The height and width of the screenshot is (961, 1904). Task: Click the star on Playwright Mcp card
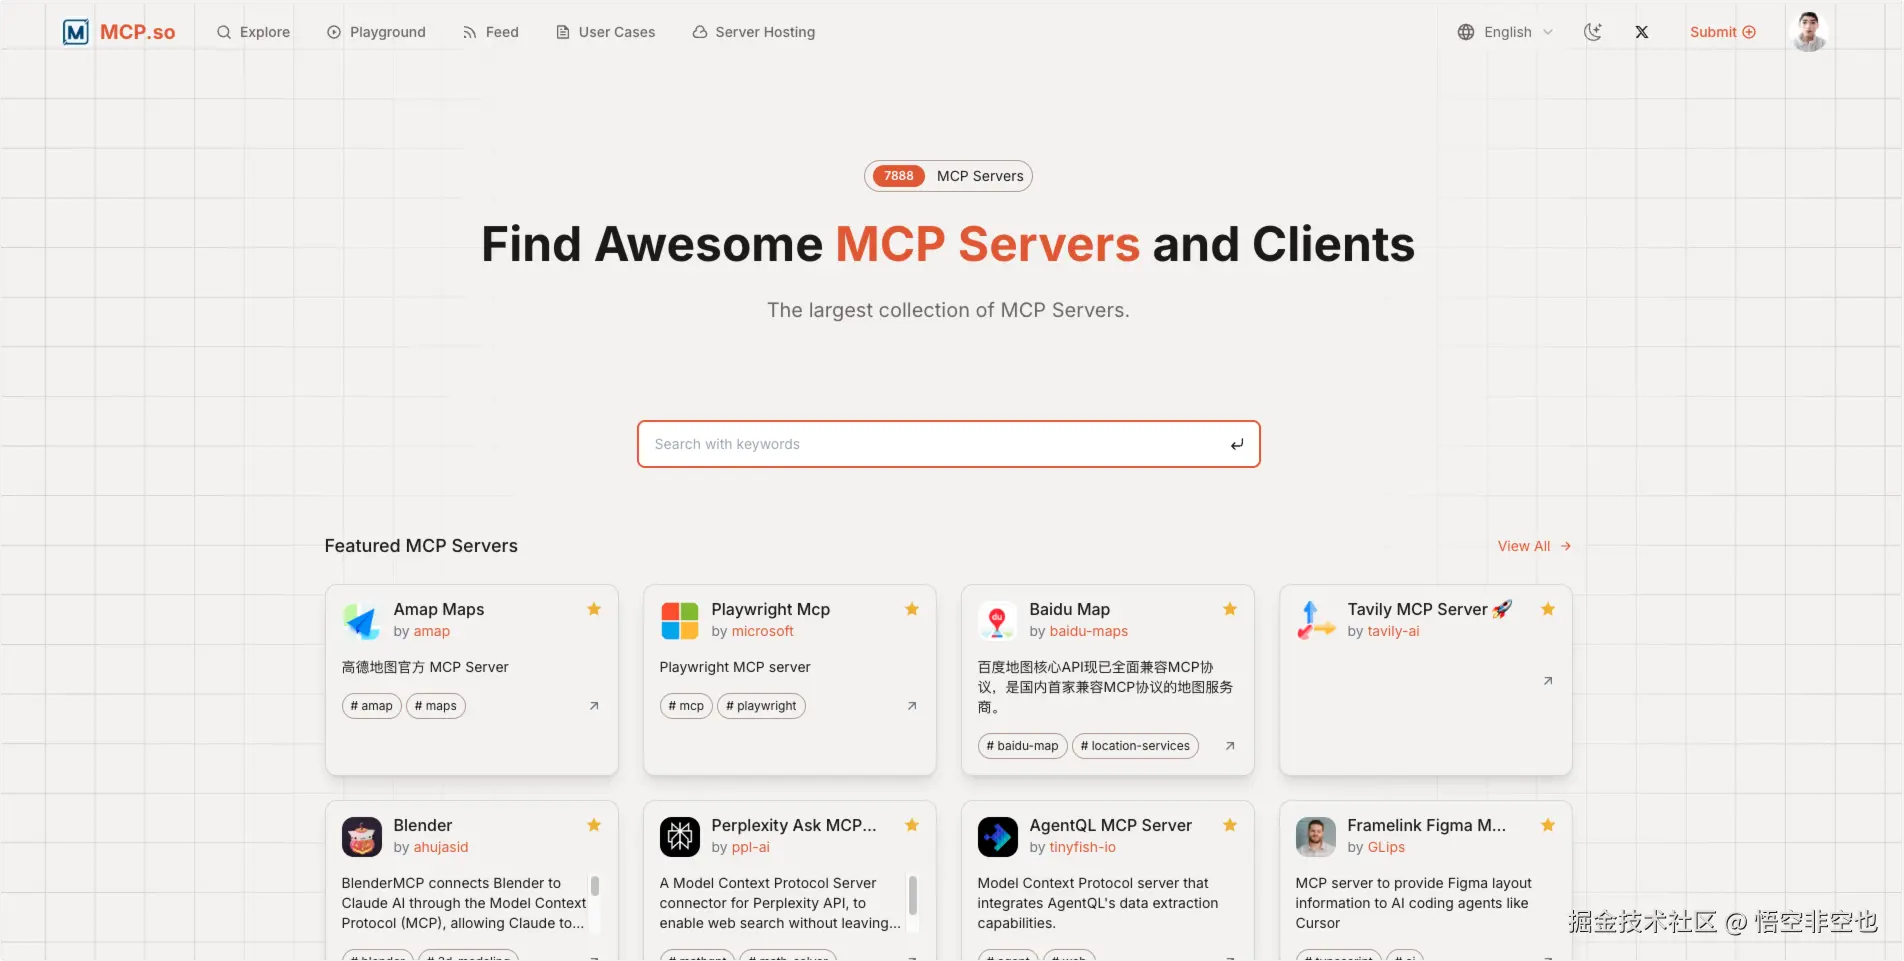(x=912, y=609)
